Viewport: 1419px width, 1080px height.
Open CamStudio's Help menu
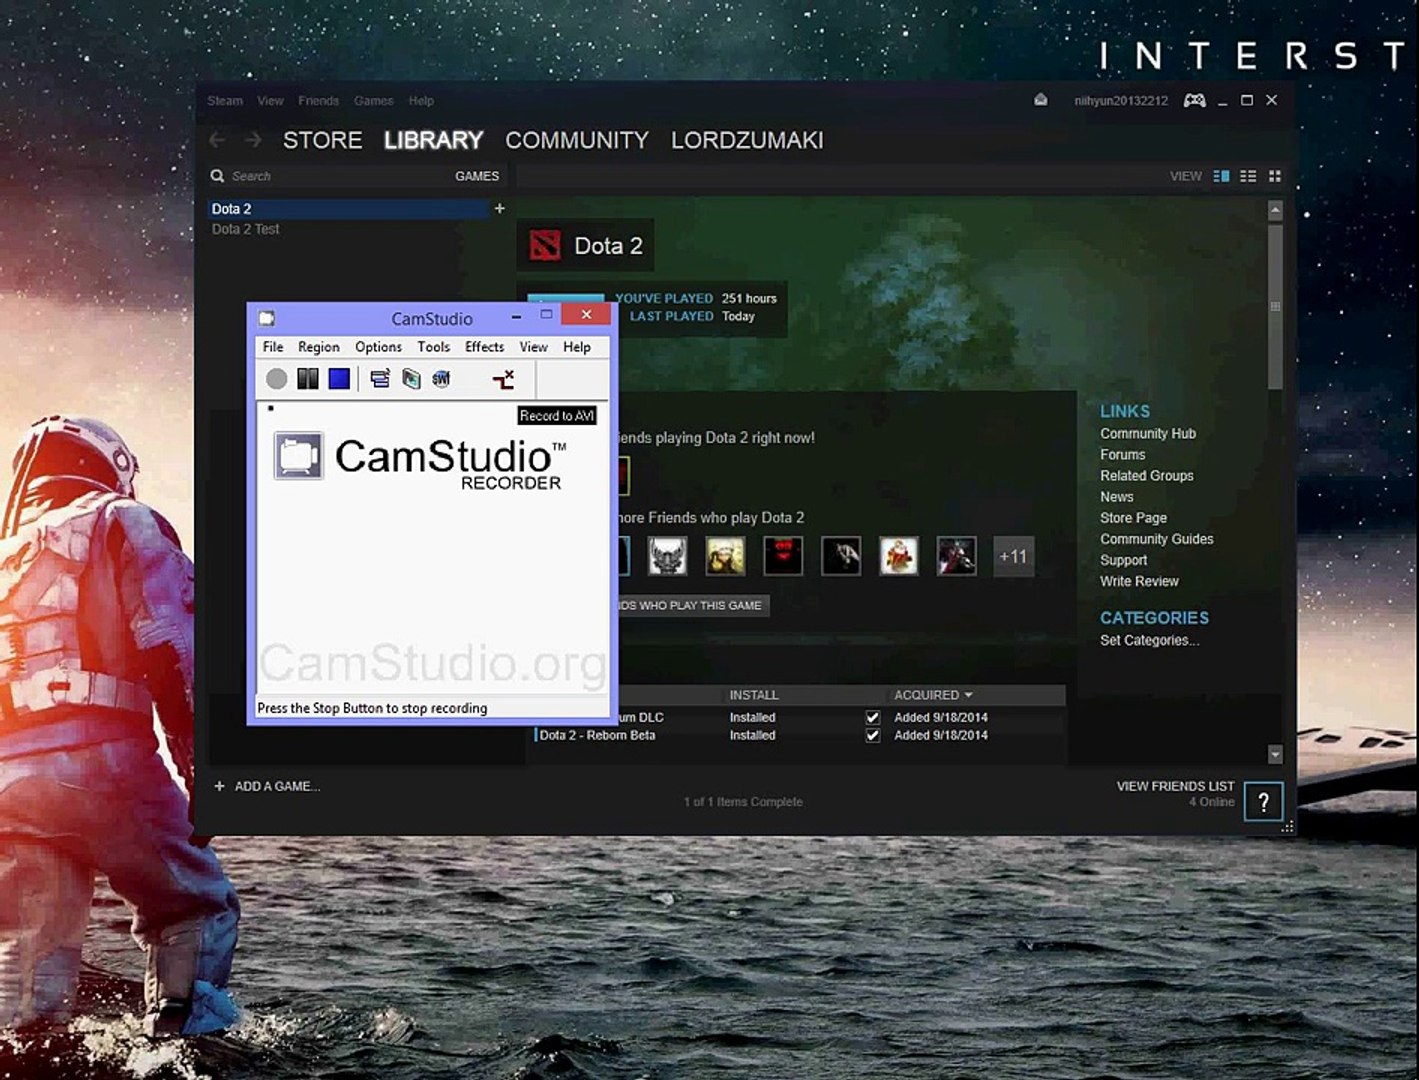tap(577, 347)
